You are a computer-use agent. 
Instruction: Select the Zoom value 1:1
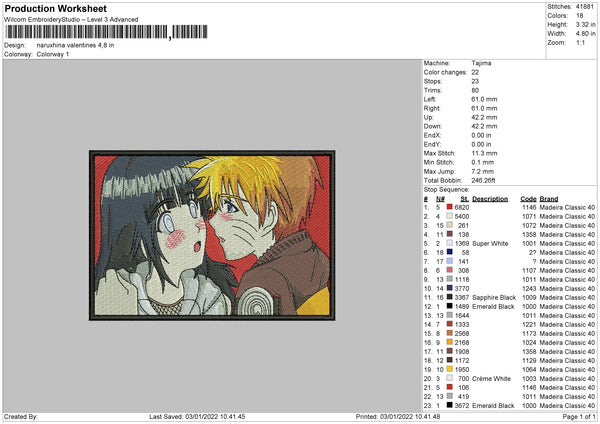tap(580, 42)
